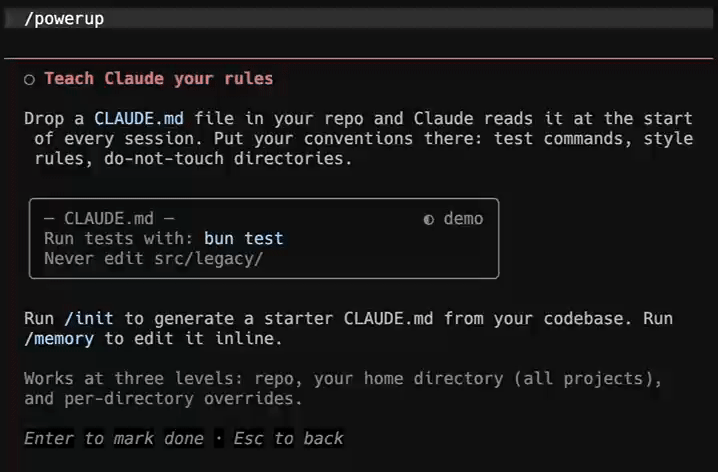Click the starter CLAUDE.md text in instructions
718x472 pixels.
coord(348,318)
